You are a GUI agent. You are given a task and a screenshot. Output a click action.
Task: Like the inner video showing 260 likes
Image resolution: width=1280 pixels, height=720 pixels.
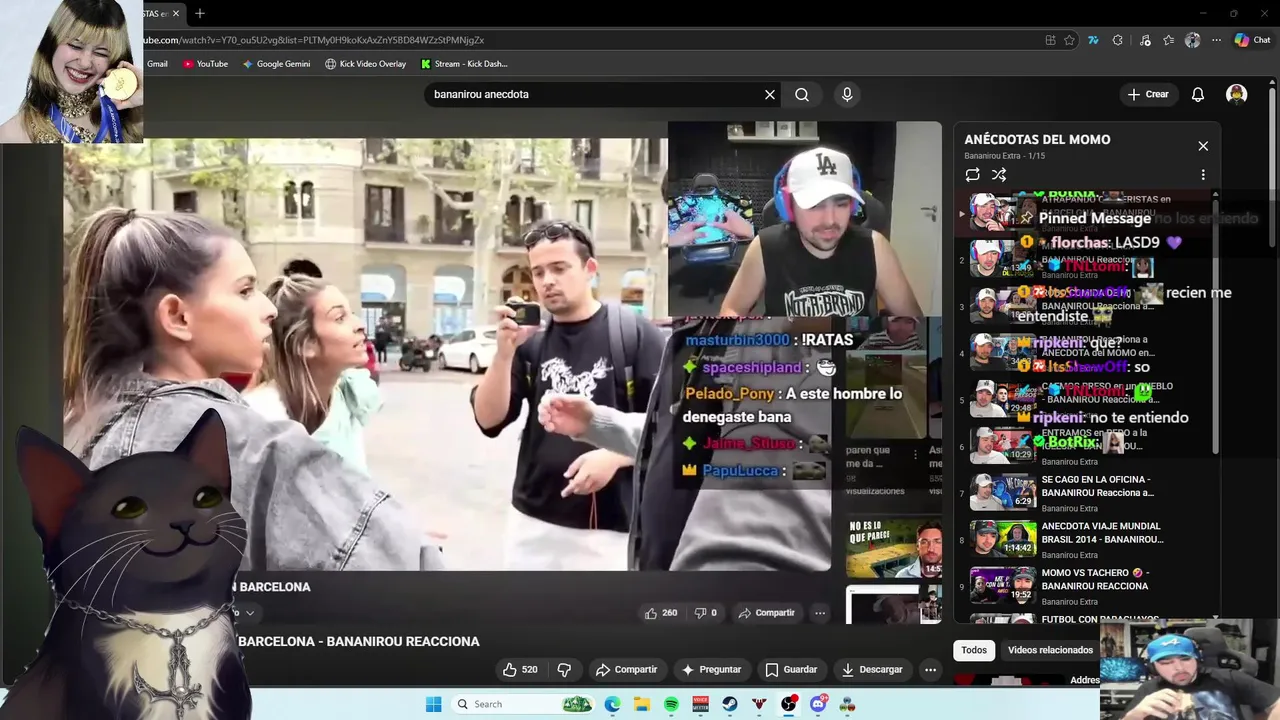[x=661, y=612]
